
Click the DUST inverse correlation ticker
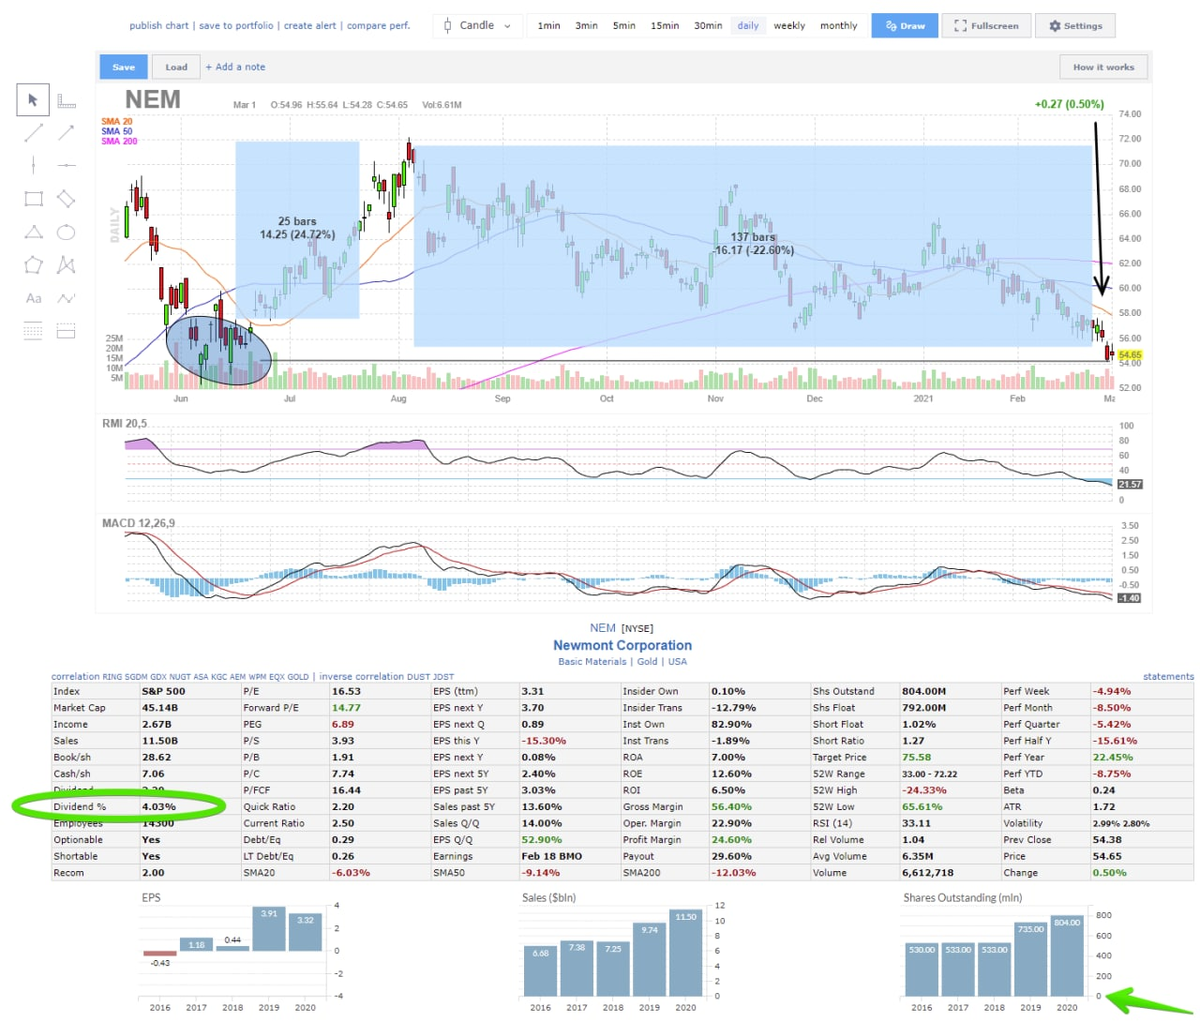[417, 677]
